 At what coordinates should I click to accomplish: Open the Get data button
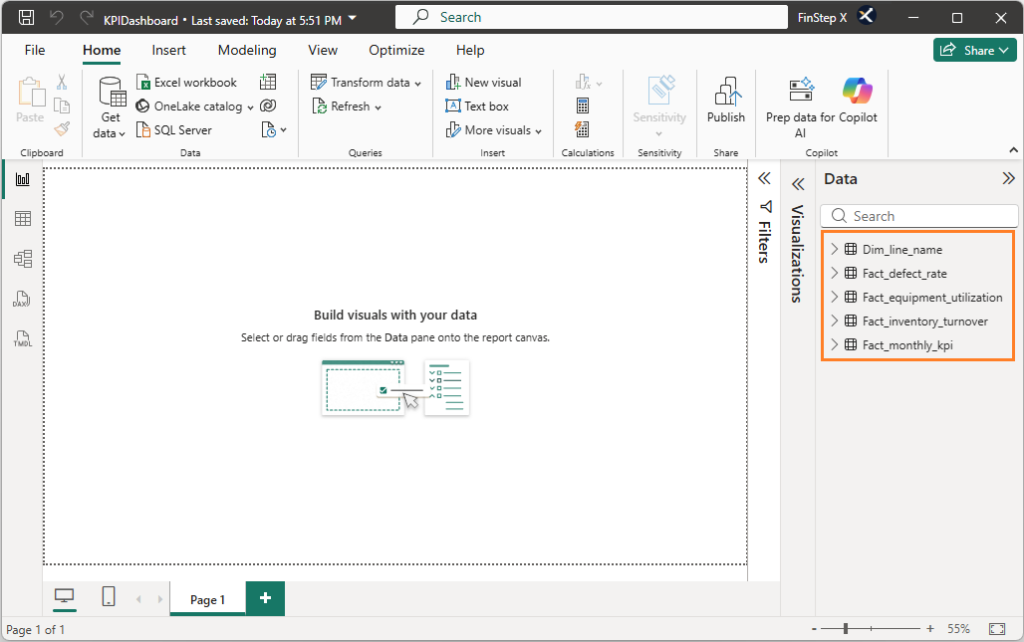click(110, 107)
